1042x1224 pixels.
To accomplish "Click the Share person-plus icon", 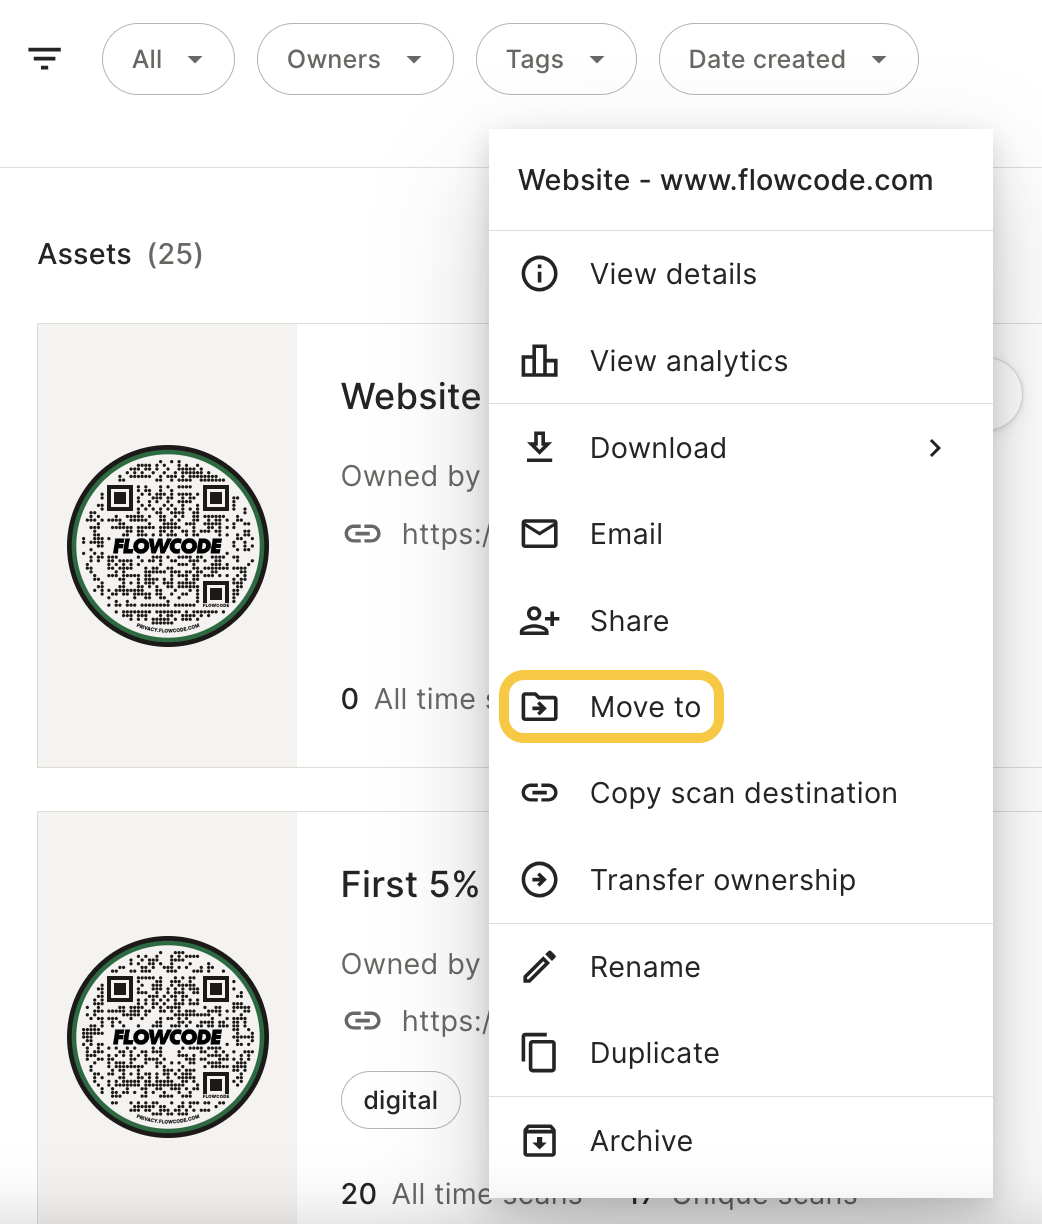I will point(540,621).
